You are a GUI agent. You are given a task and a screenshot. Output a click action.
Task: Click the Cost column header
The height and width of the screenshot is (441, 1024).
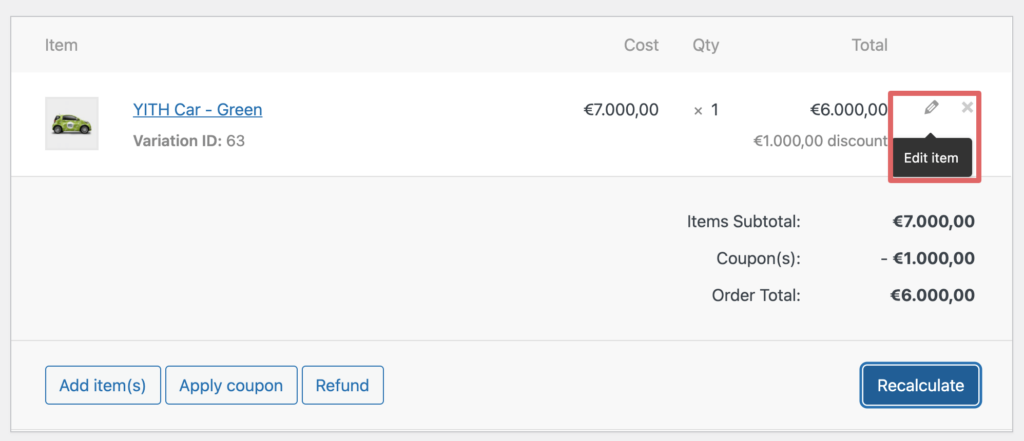(641, 45)
